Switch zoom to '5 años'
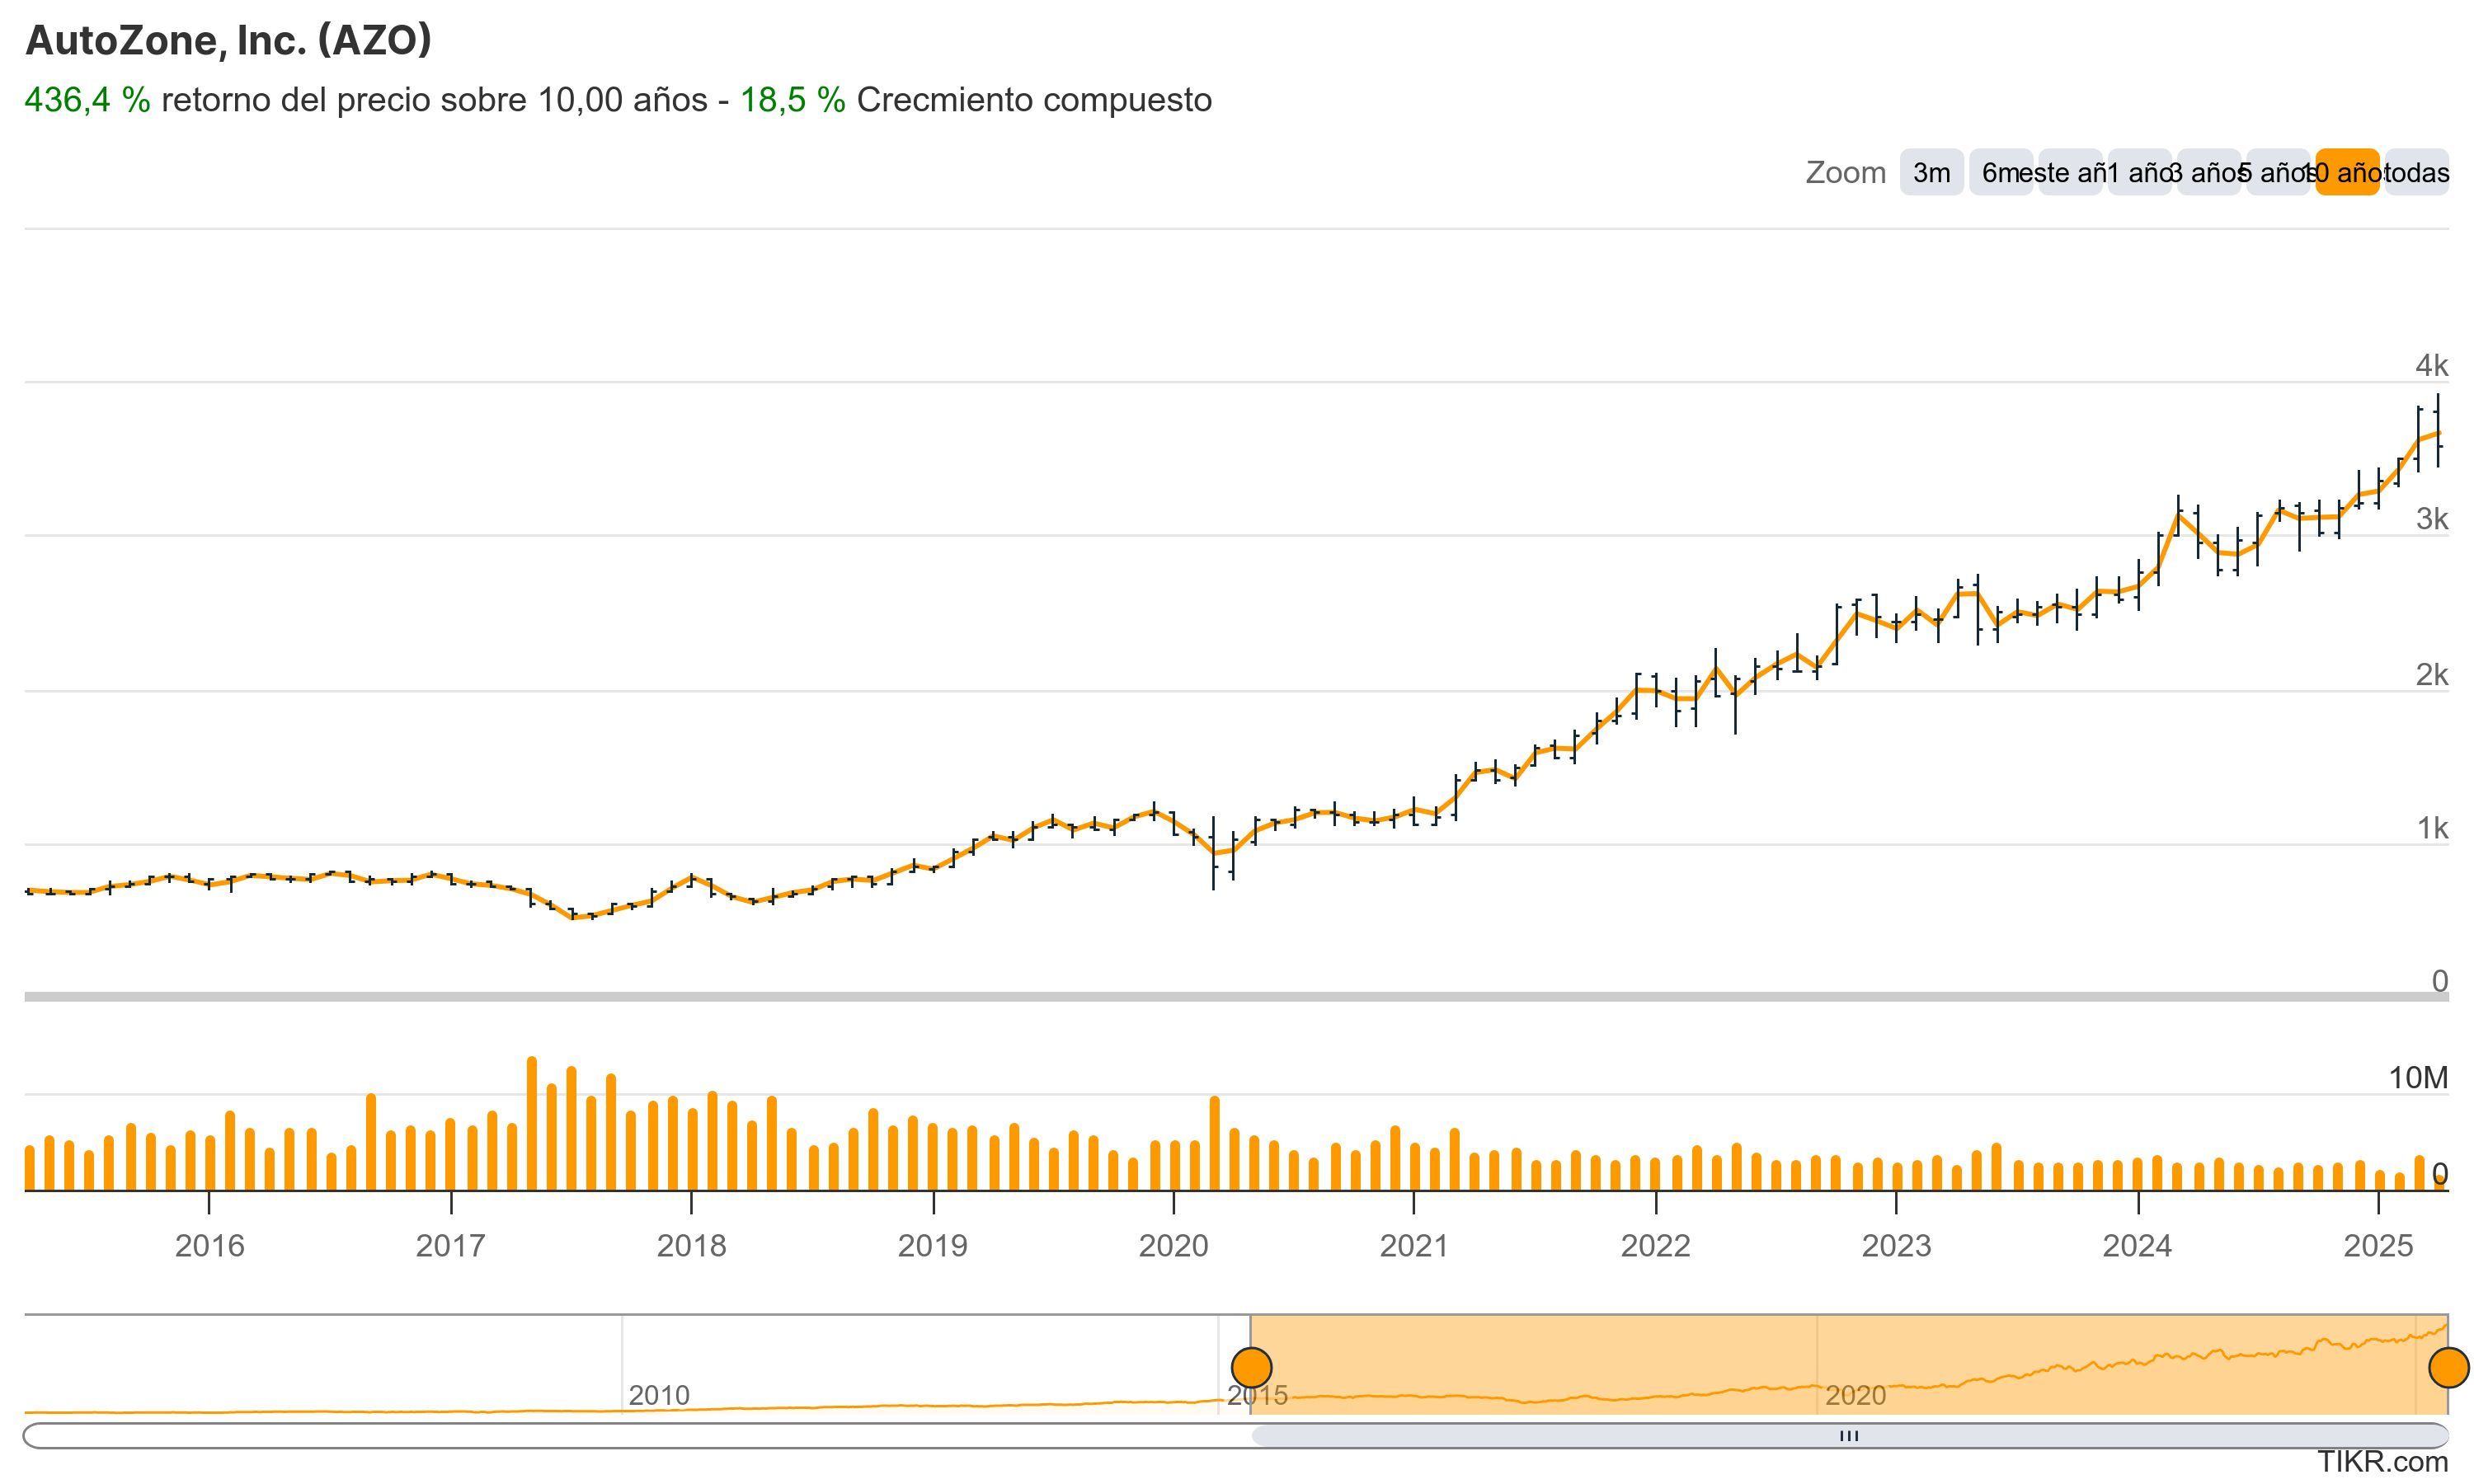The height and width of the screenshot is (1484, 2474). [2278, 172]
